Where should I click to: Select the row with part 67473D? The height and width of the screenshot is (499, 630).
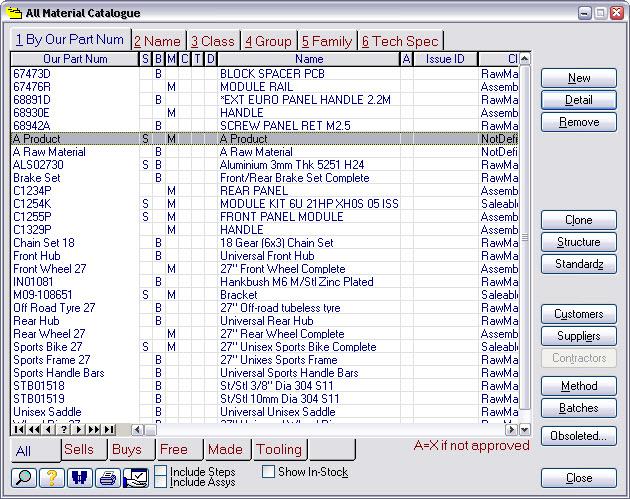point(264,74)
